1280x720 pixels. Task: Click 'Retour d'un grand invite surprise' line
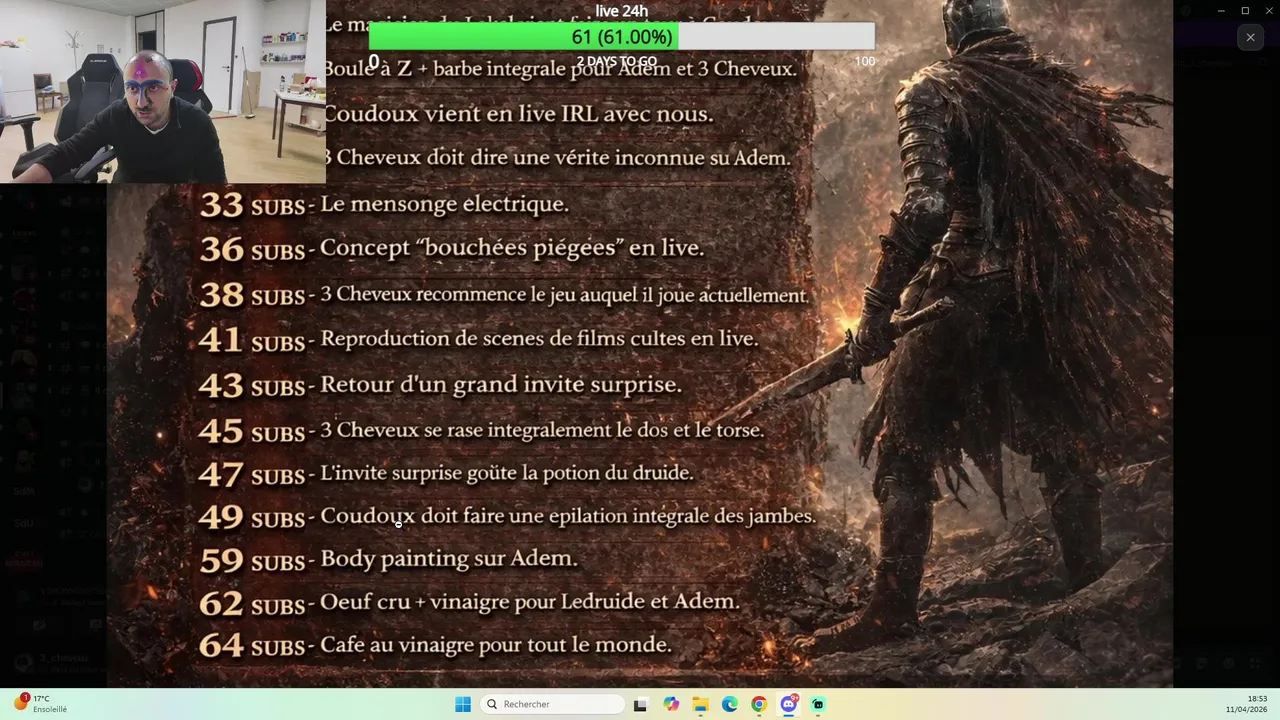click(440, 384)
